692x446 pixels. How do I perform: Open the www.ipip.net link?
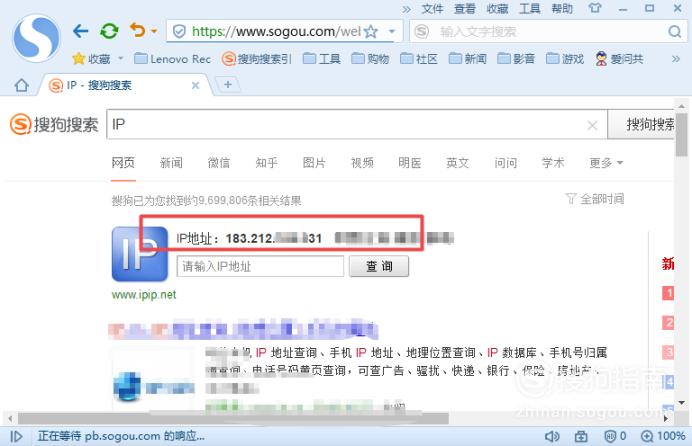144,295
